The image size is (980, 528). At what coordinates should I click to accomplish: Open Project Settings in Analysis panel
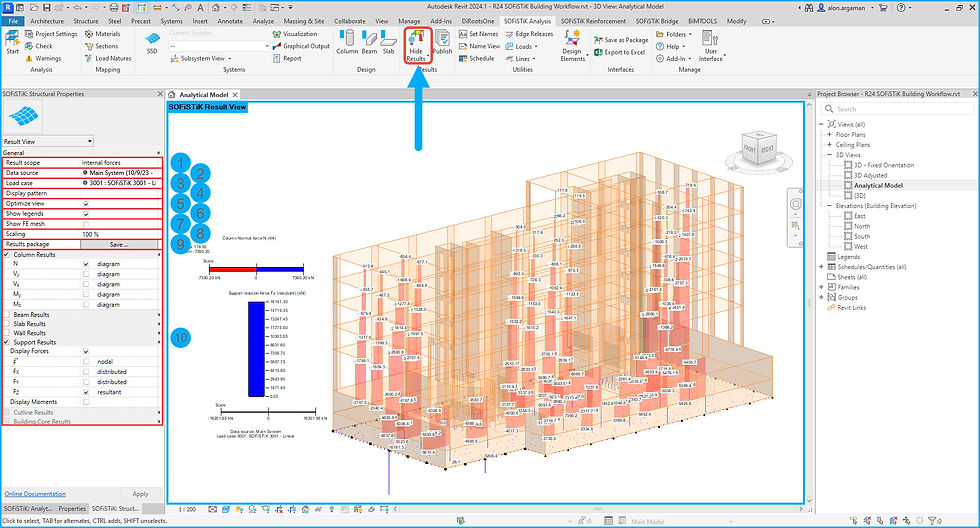51,34
